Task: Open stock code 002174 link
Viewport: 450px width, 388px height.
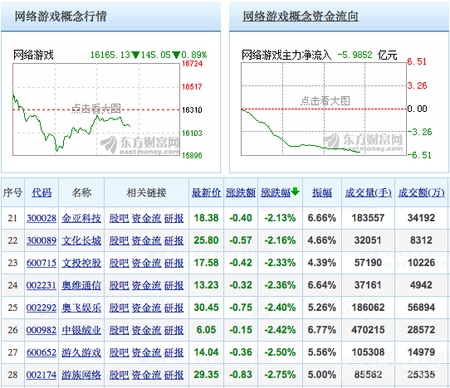Action: [x=42, y=375]
